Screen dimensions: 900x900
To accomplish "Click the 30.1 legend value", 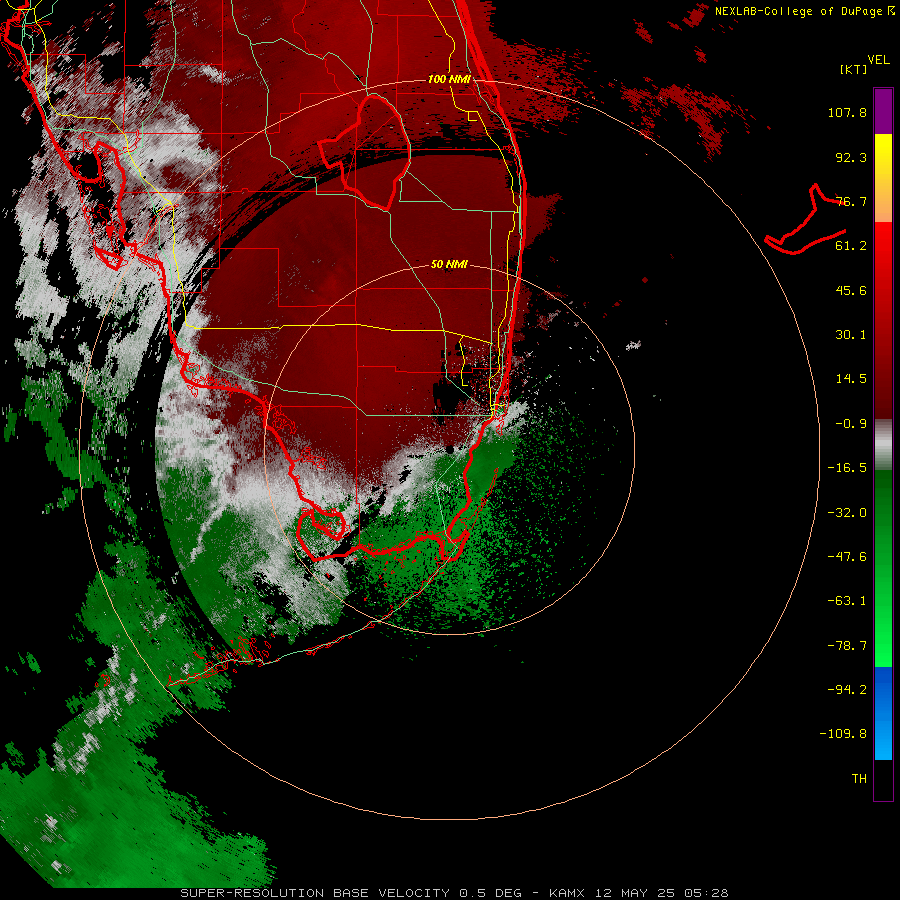I will [851, 335].
